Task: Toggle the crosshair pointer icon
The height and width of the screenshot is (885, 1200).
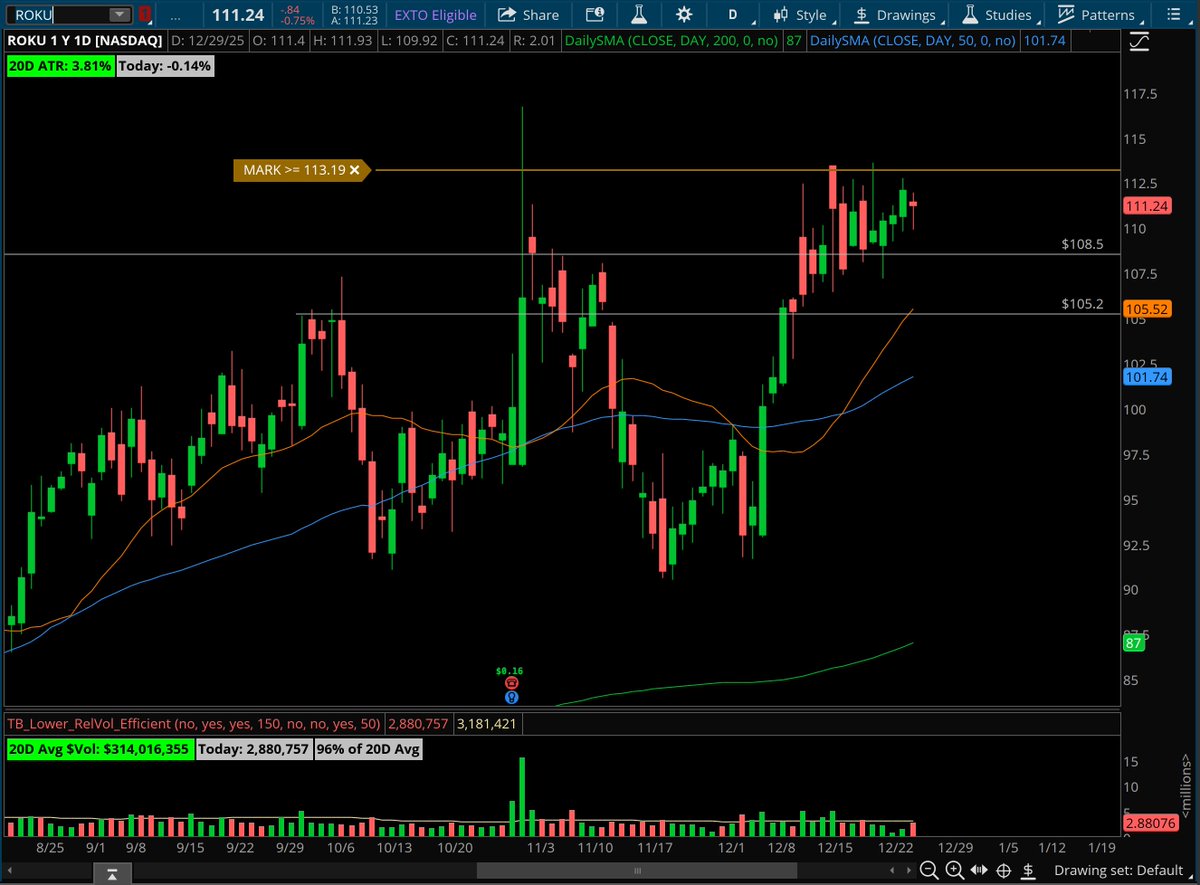Action: (x=1004, y=870)
